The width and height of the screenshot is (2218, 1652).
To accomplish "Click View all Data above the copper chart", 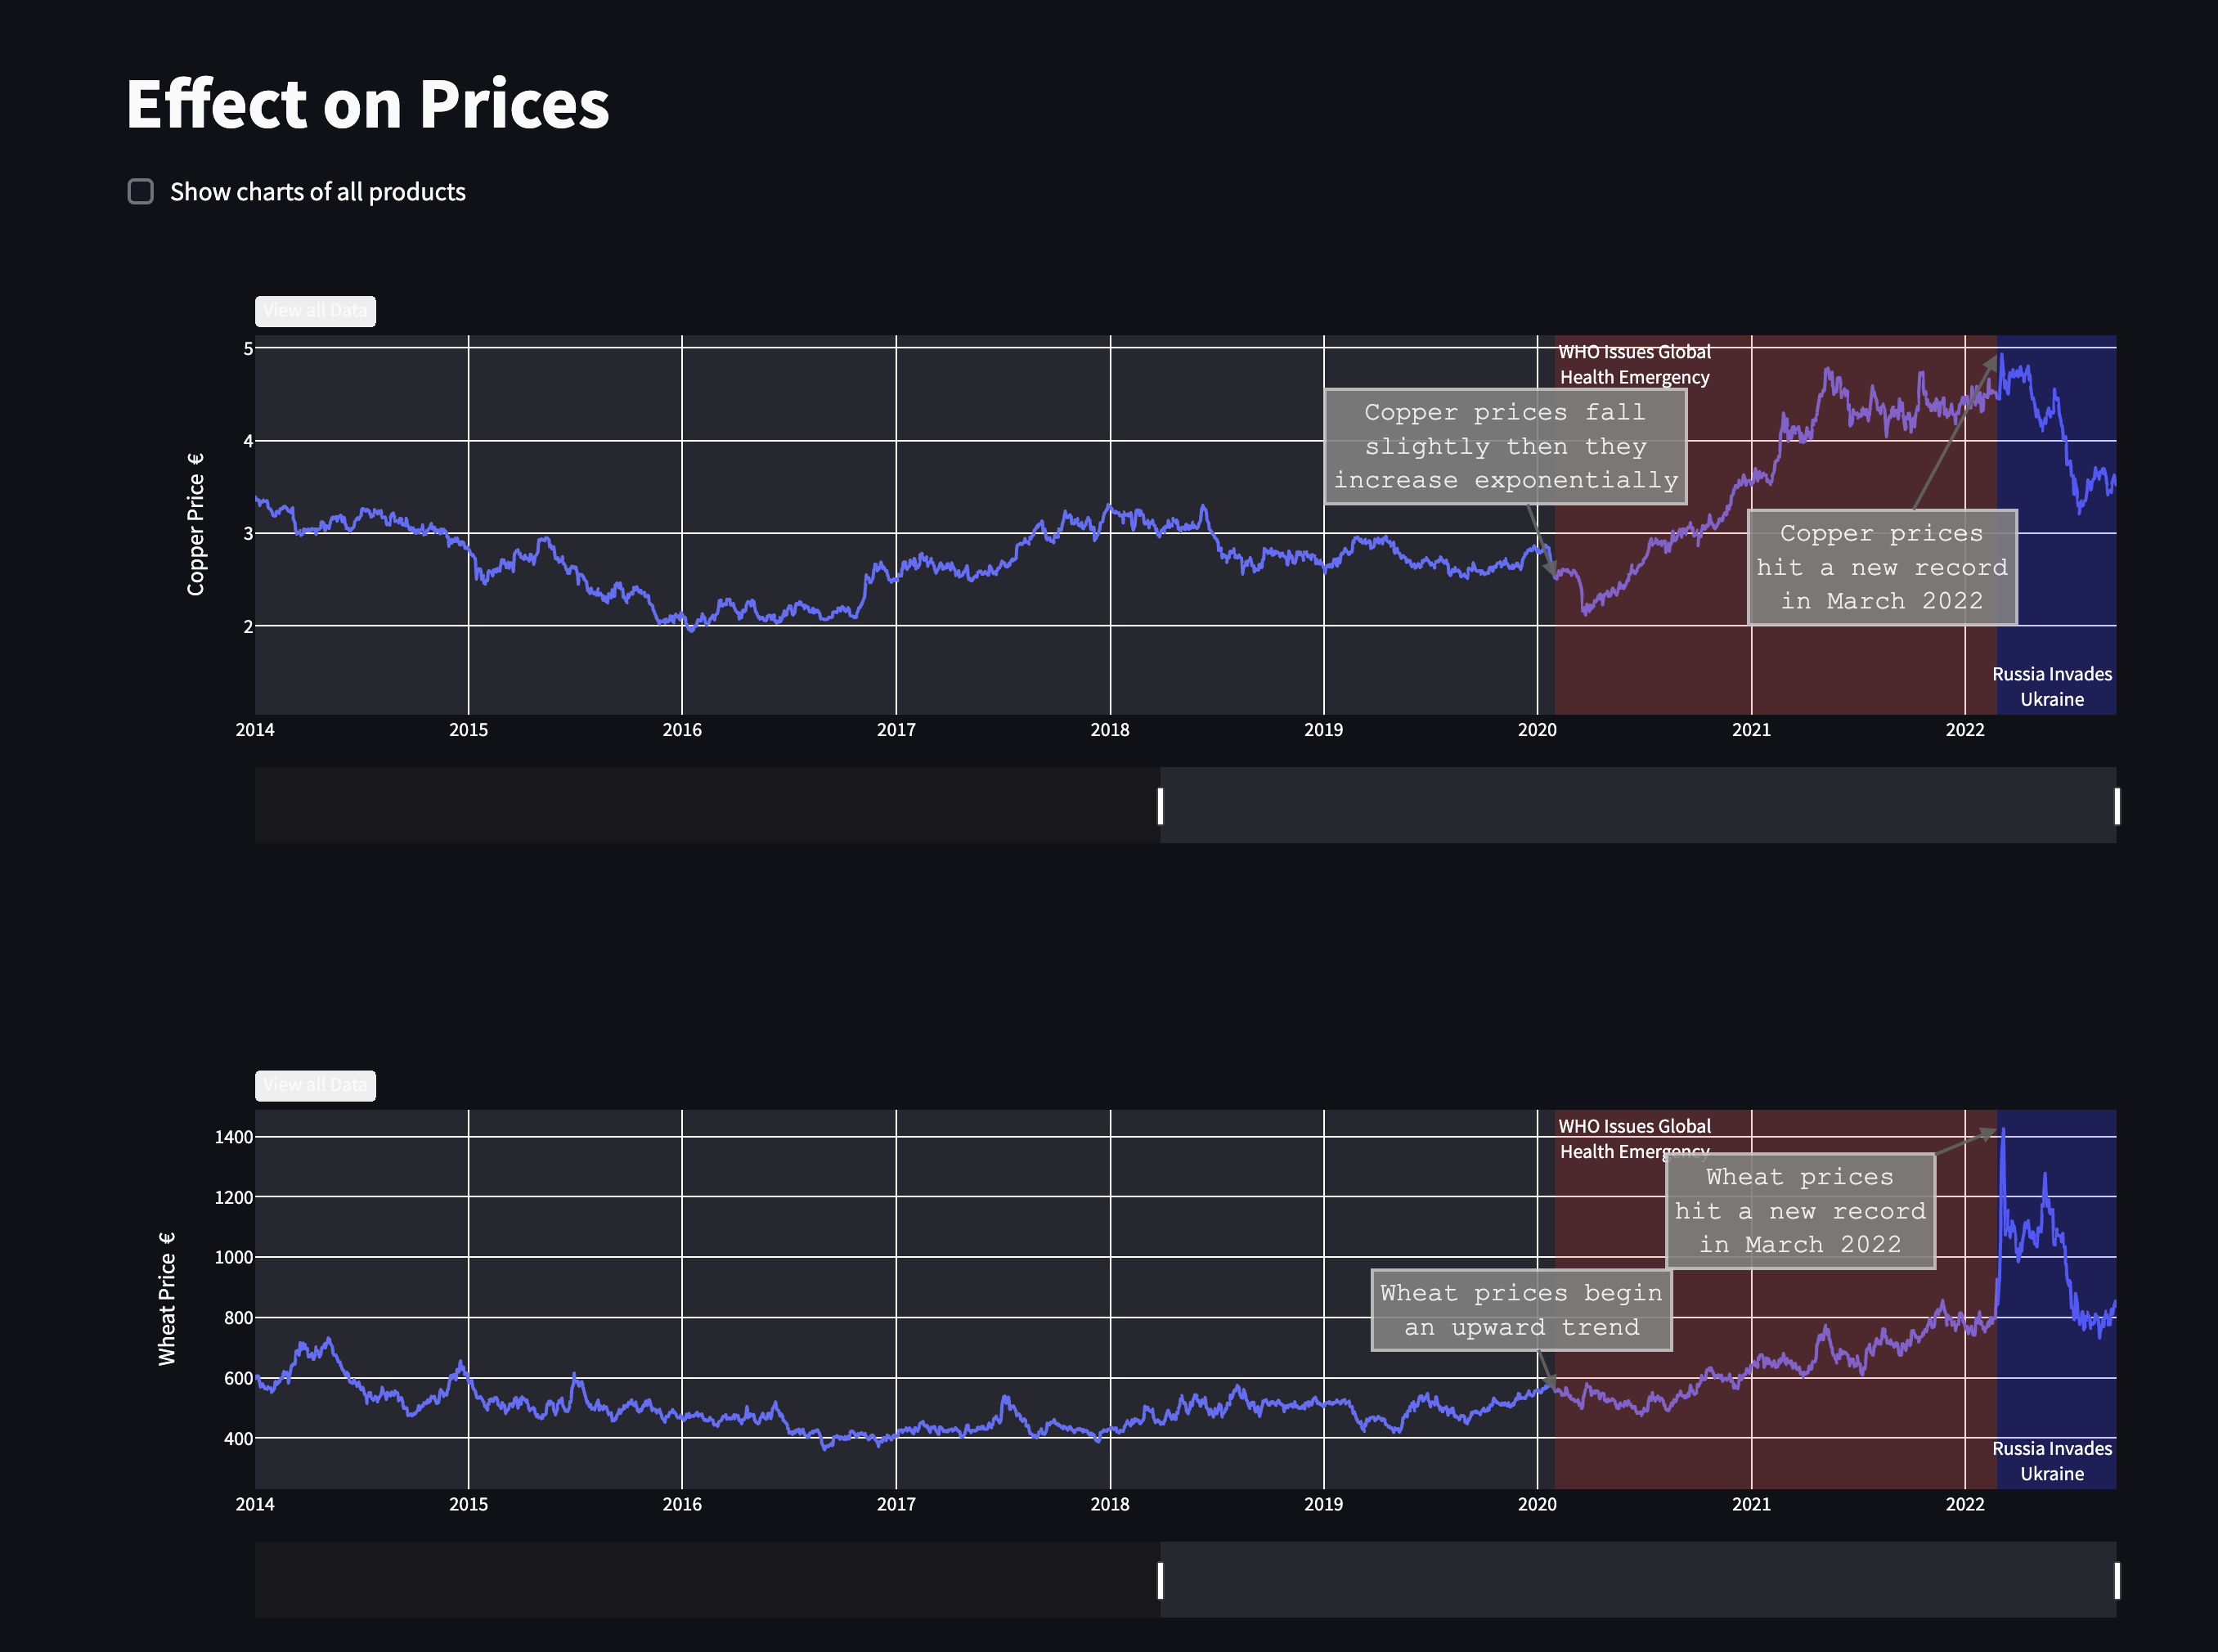I will coord(315,311).
